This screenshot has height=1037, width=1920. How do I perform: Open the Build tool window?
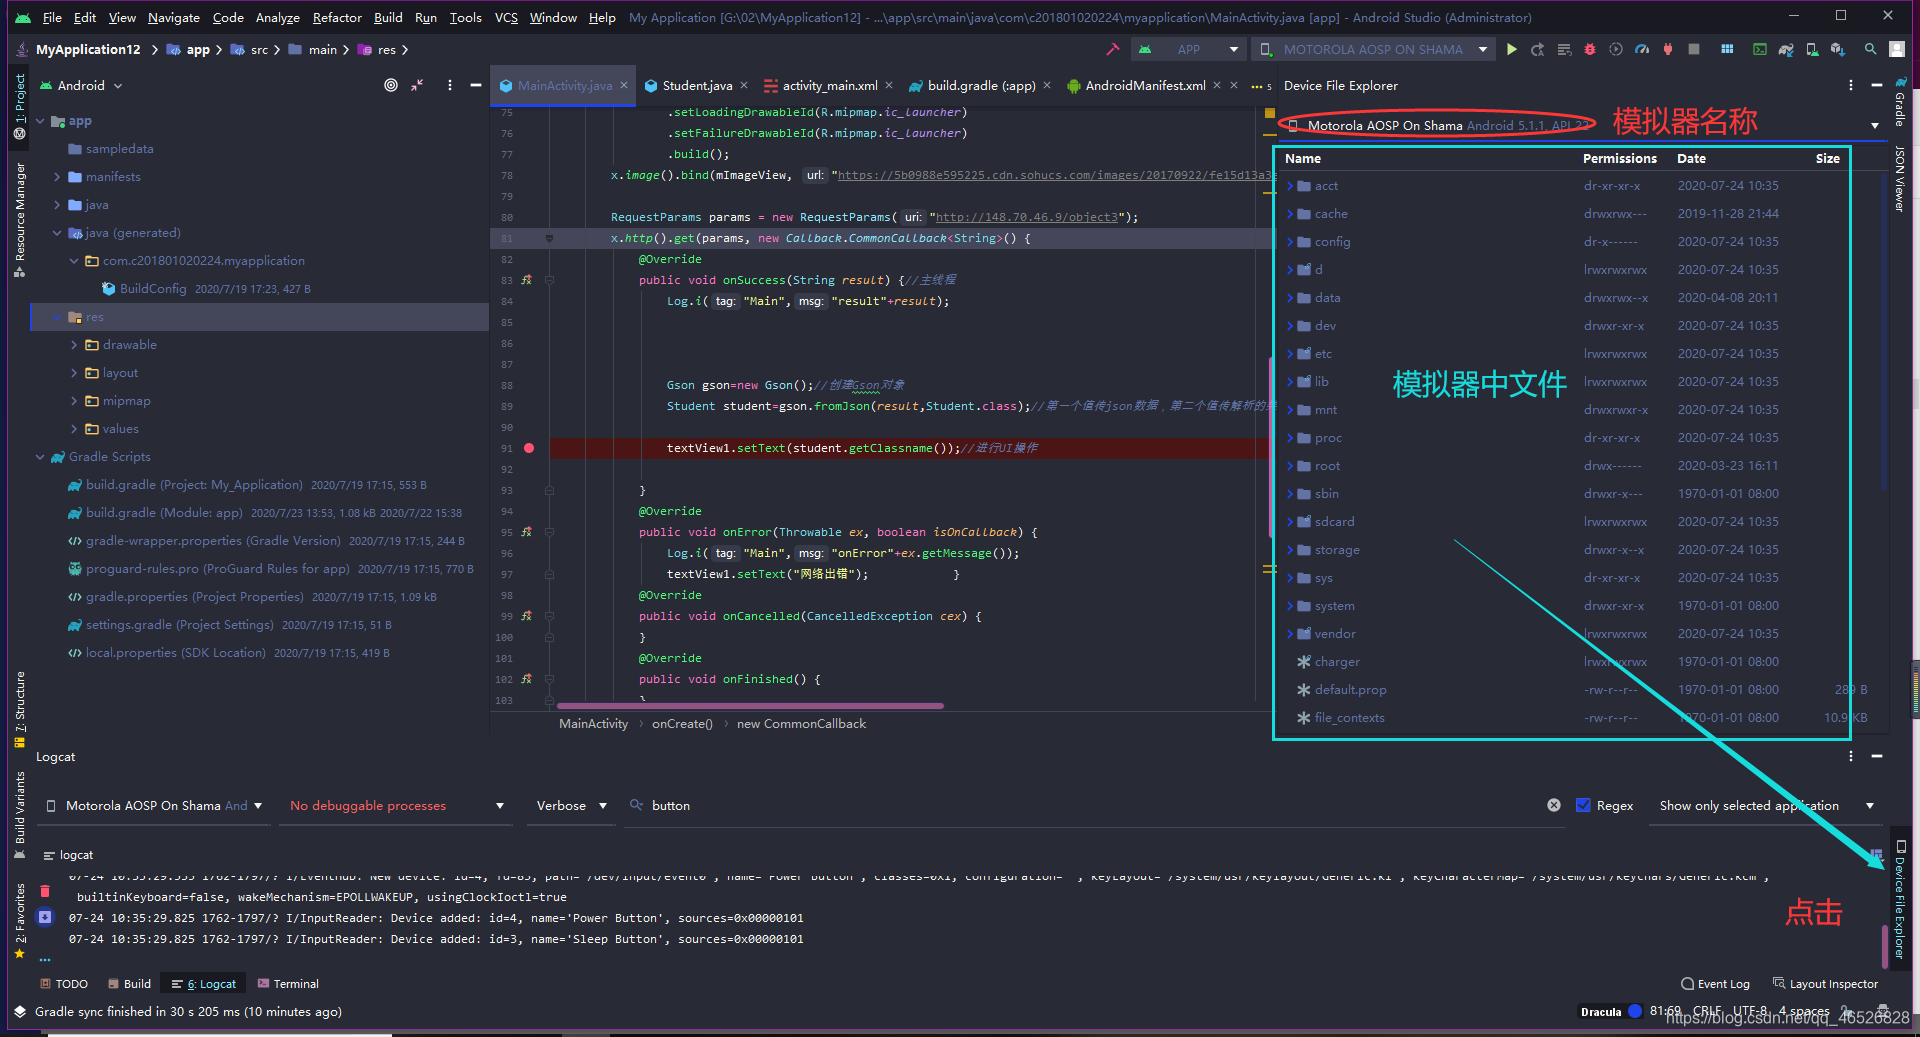tap(129, 983)
